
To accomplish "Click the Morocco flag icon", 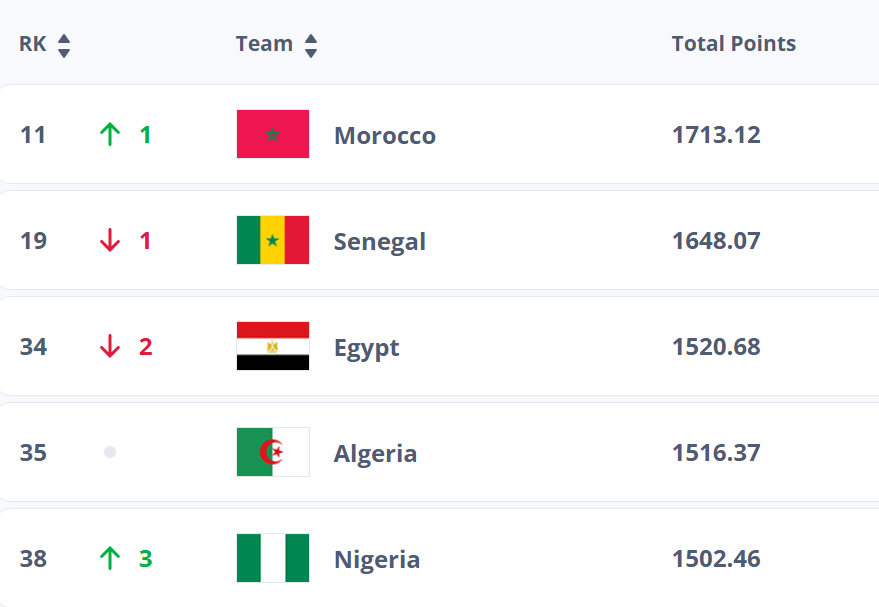I will [x=273, y=133].
